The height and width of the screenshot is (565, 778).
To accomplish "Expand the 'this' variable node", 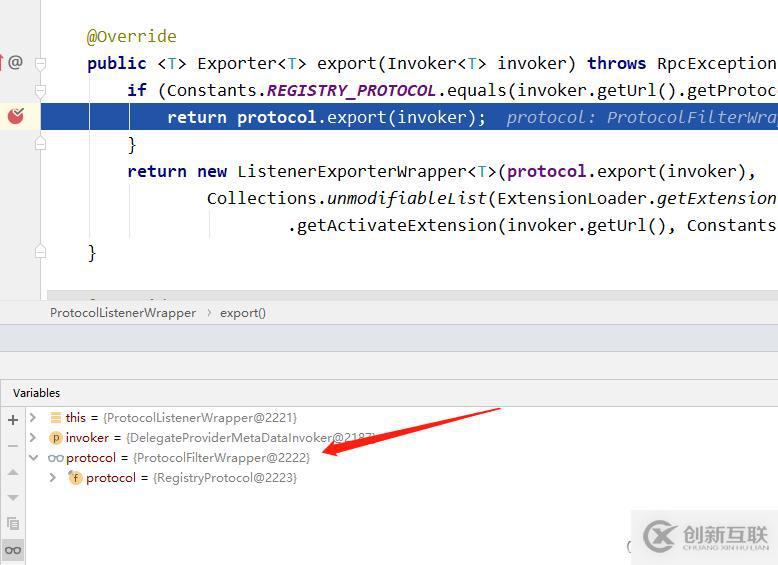I will click(x=33, y=418).
